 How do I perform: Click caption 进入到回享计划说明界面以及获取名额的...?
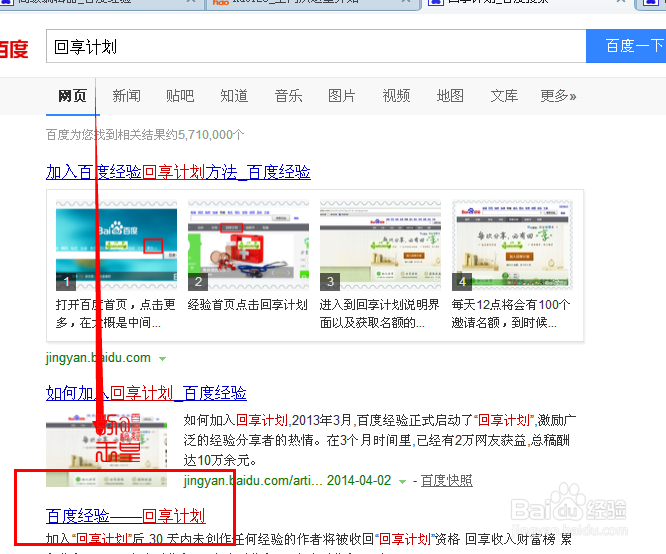pyautogui.click(x=379, y=314)
